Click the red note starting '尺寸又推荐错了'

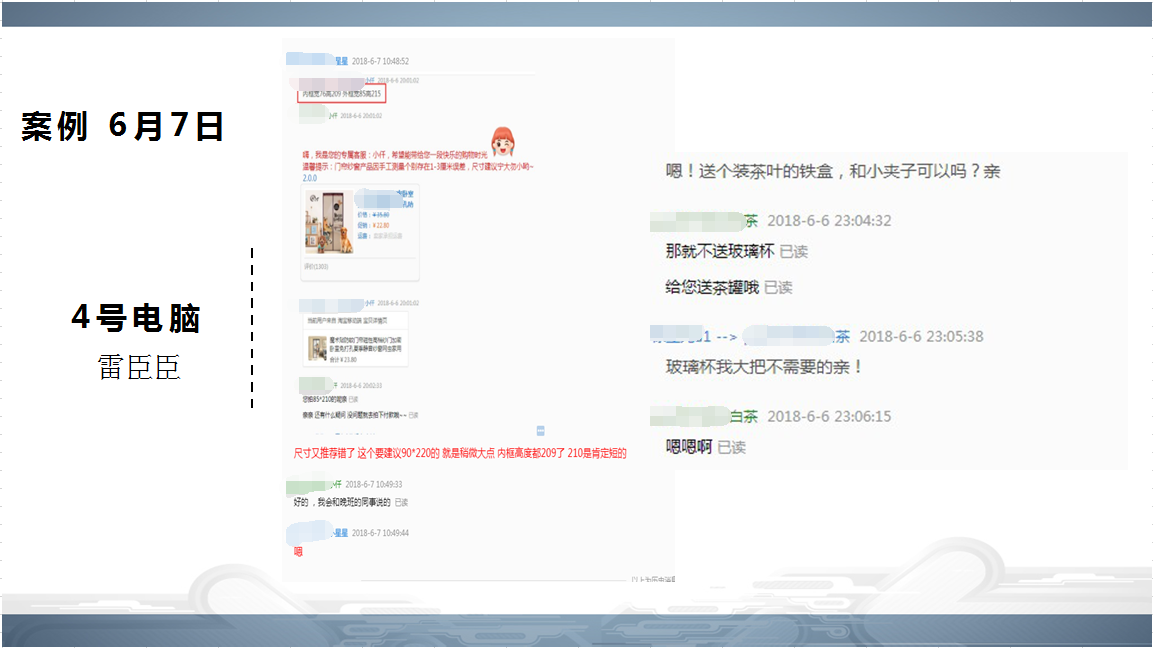coord(460,453)
